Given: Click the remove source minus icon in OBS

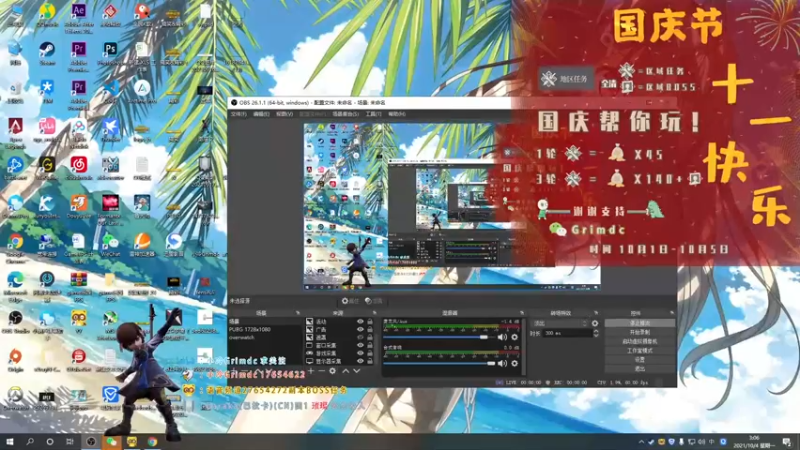Looking at the screenshot, I should click(321, 371).
